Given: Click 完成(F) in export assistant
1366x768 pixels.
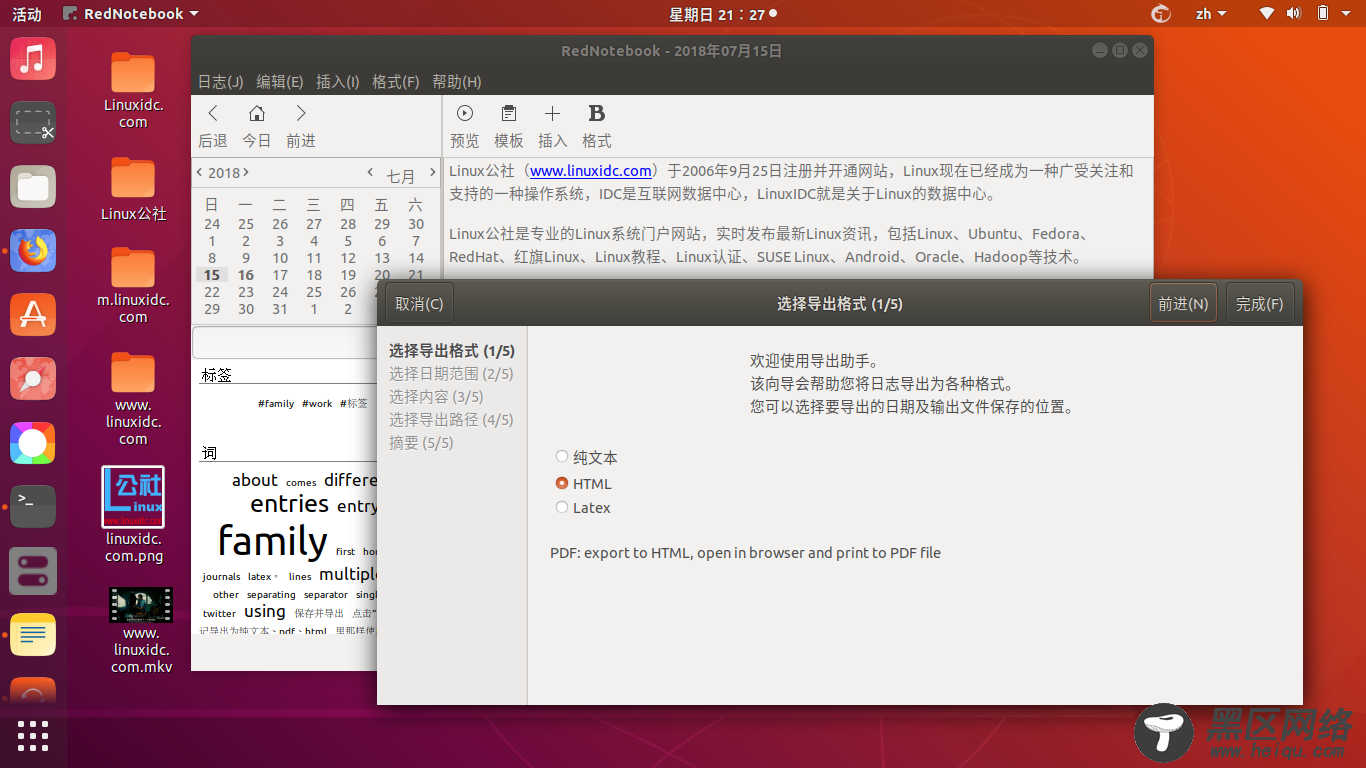Looking at the screenshot, I should pyautogui.click(x=1260, y=303).
